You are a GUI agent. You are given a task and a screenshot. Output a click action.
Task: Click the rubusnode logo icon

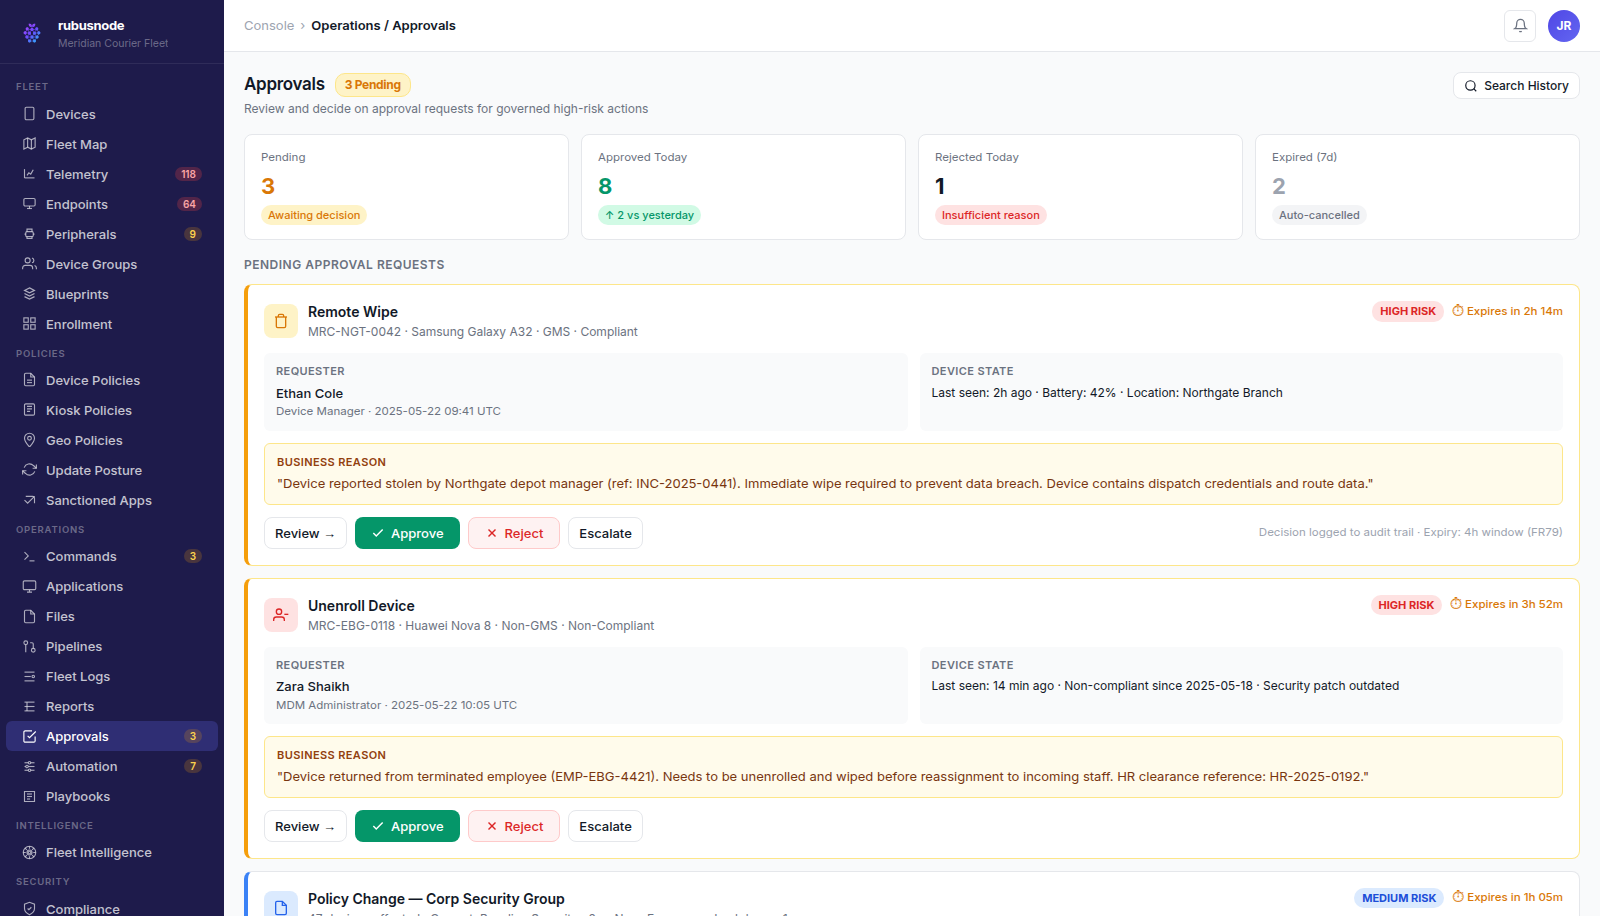[32, 33]
